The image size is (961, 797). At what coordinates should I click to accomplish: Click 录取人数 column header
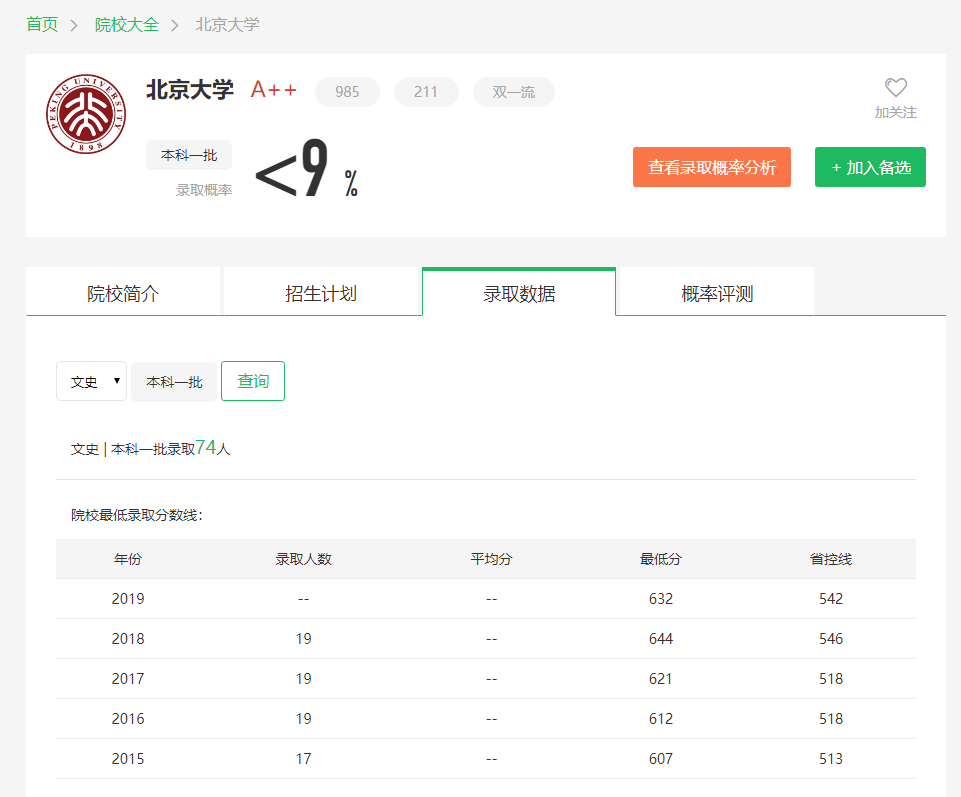[x=303, y=559]
